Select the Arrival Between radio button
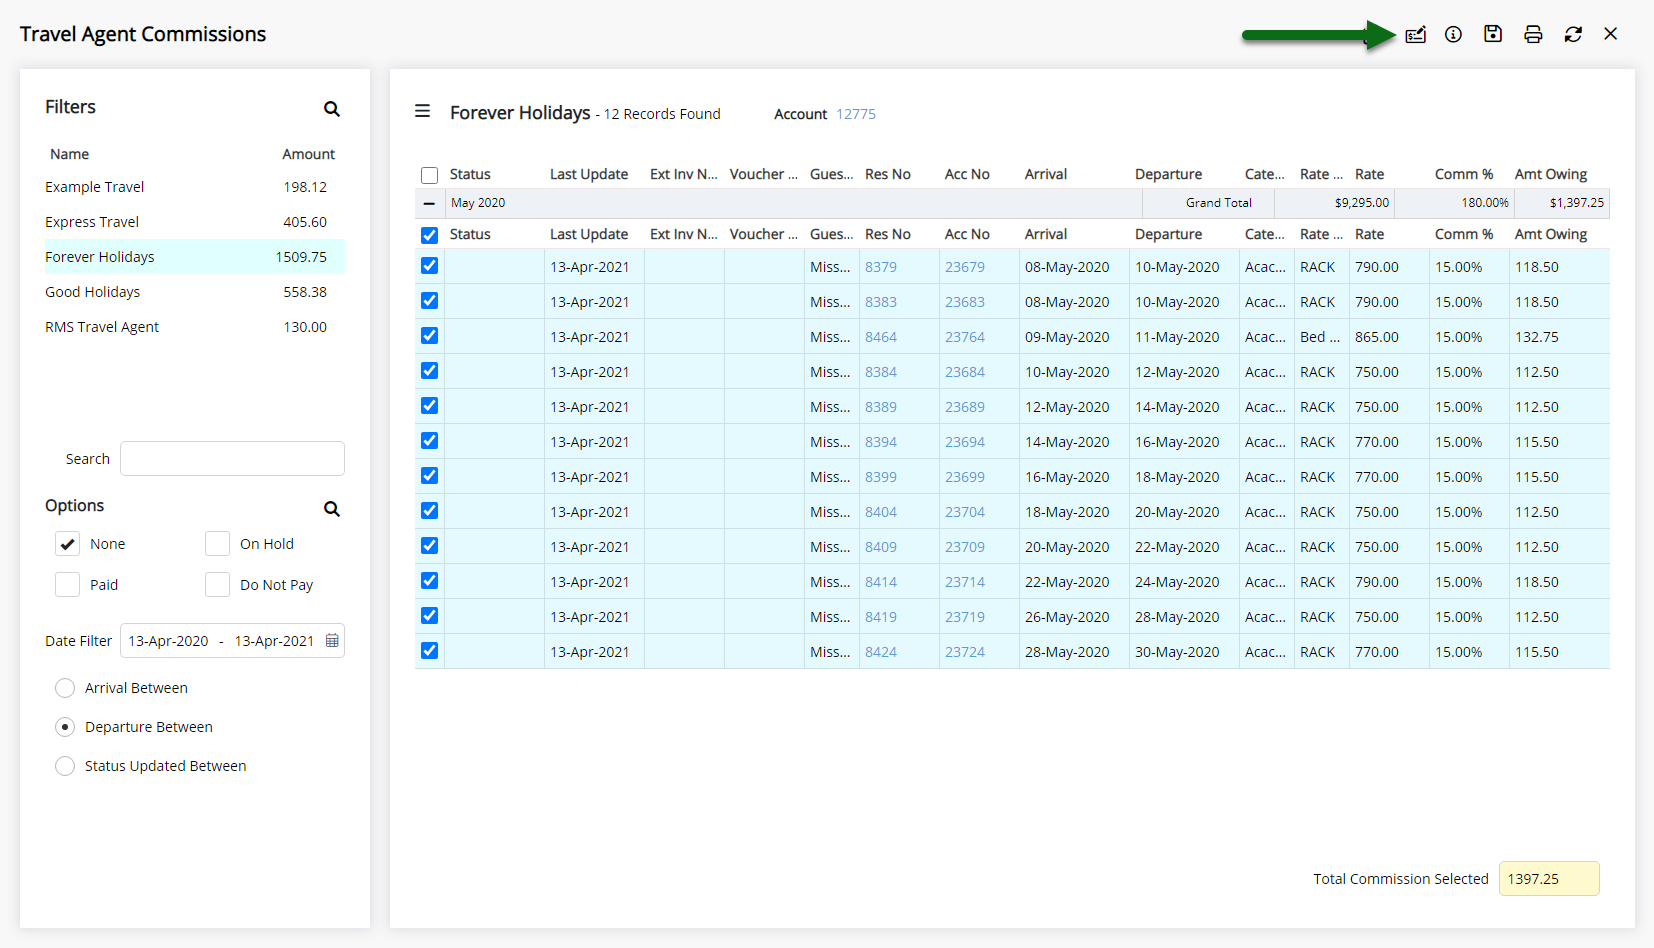 click(65, 688)
